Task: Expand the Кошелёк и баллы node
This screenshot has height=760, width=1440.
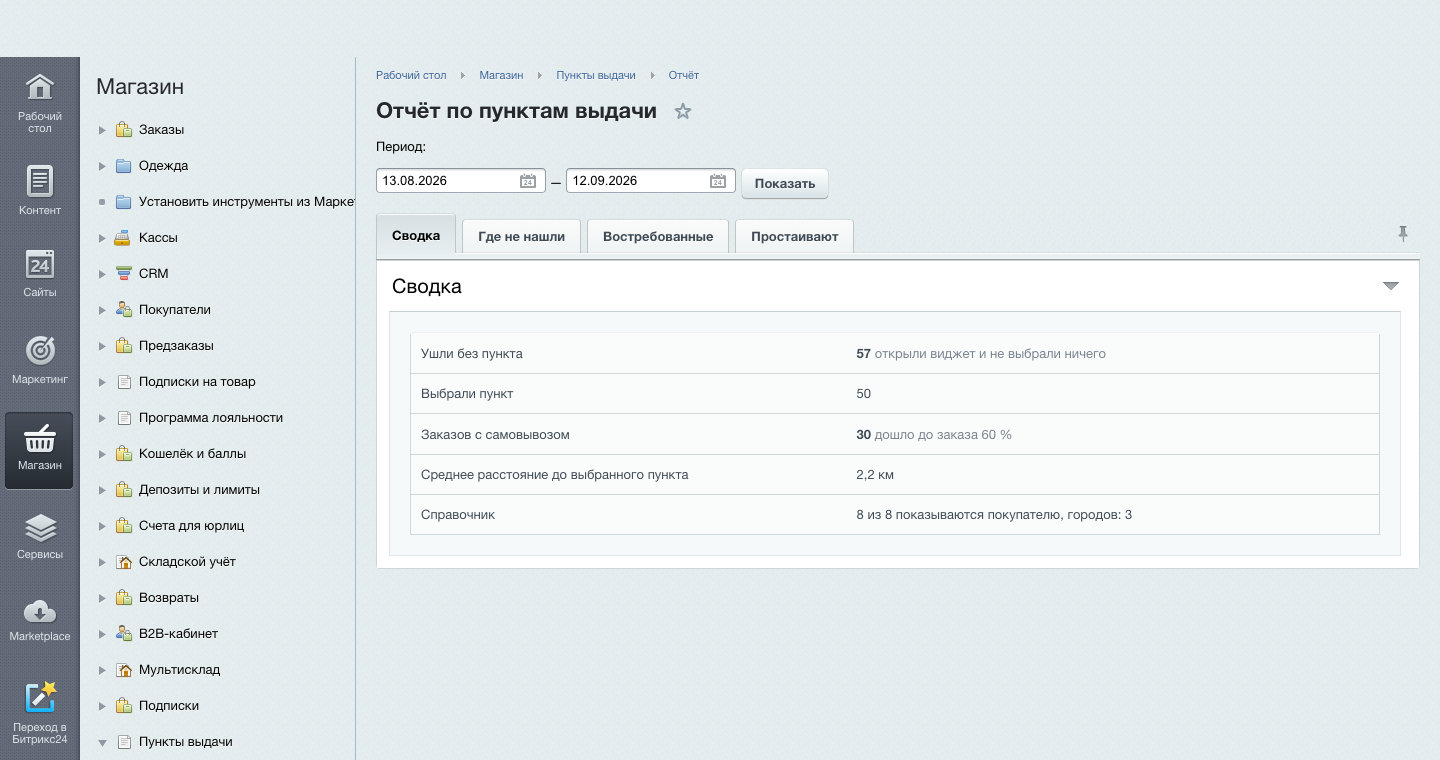Action: (102, 454)
